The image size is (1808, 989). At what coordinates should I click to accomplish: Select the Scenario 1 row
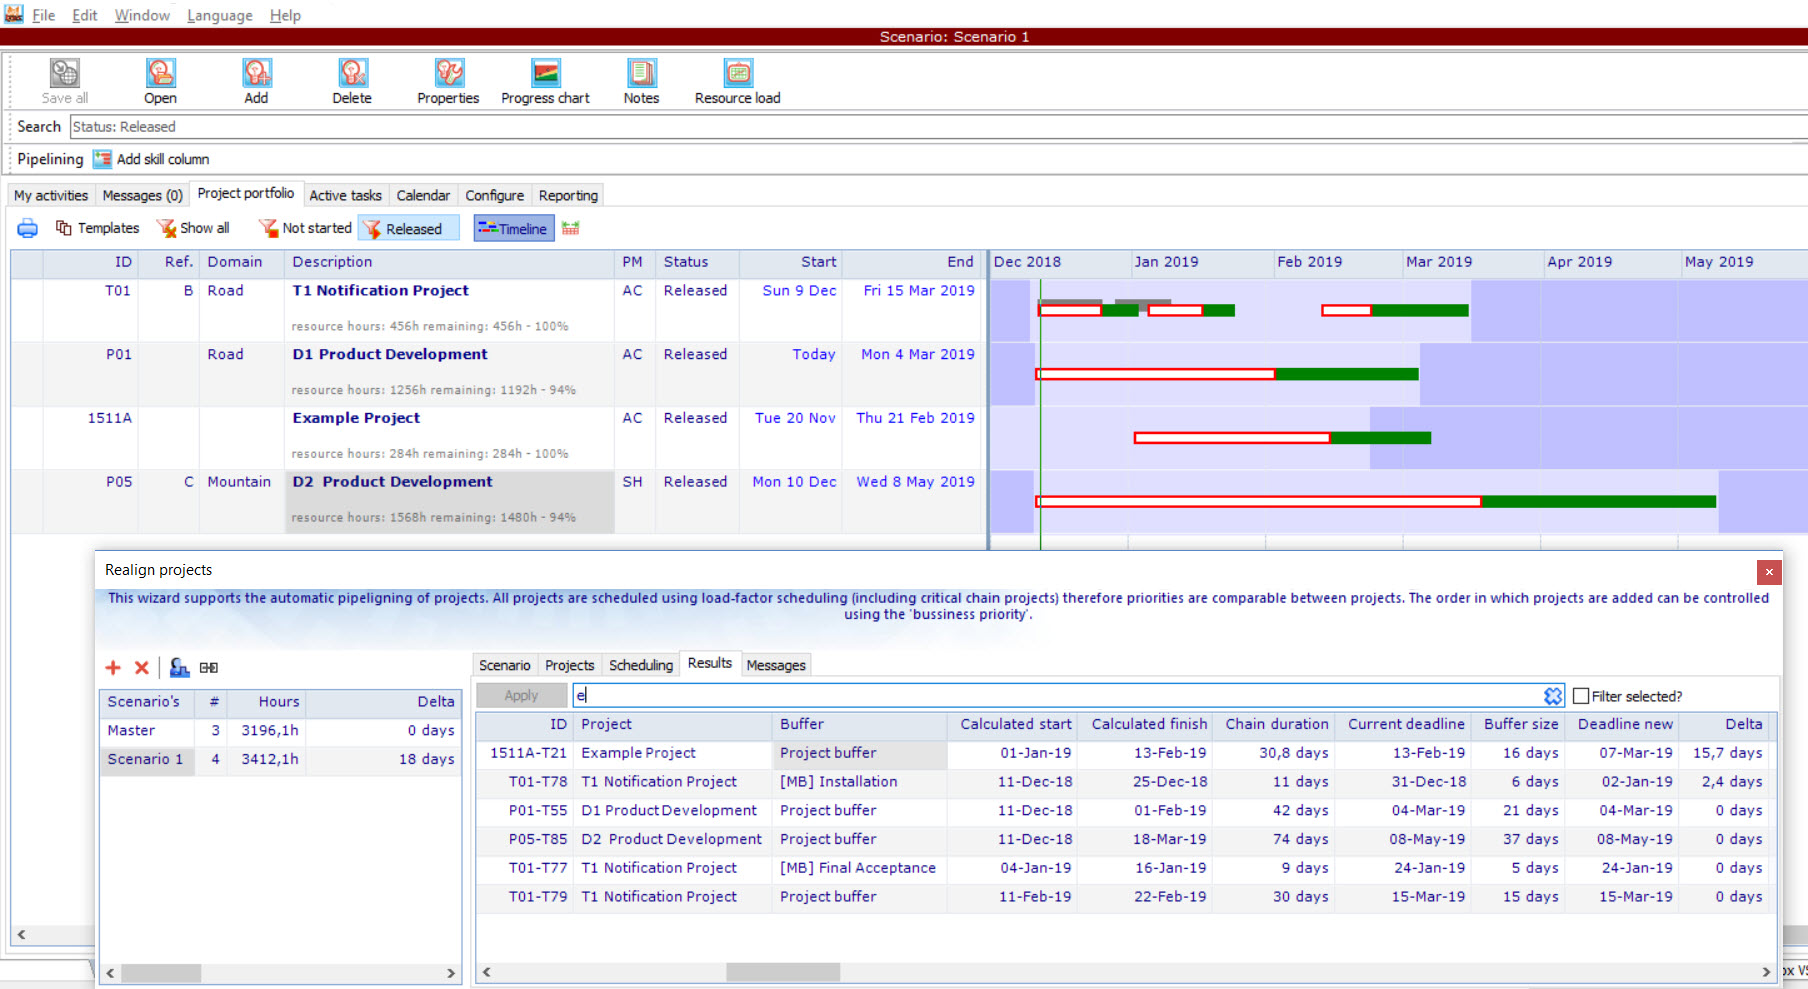(280, 760)
